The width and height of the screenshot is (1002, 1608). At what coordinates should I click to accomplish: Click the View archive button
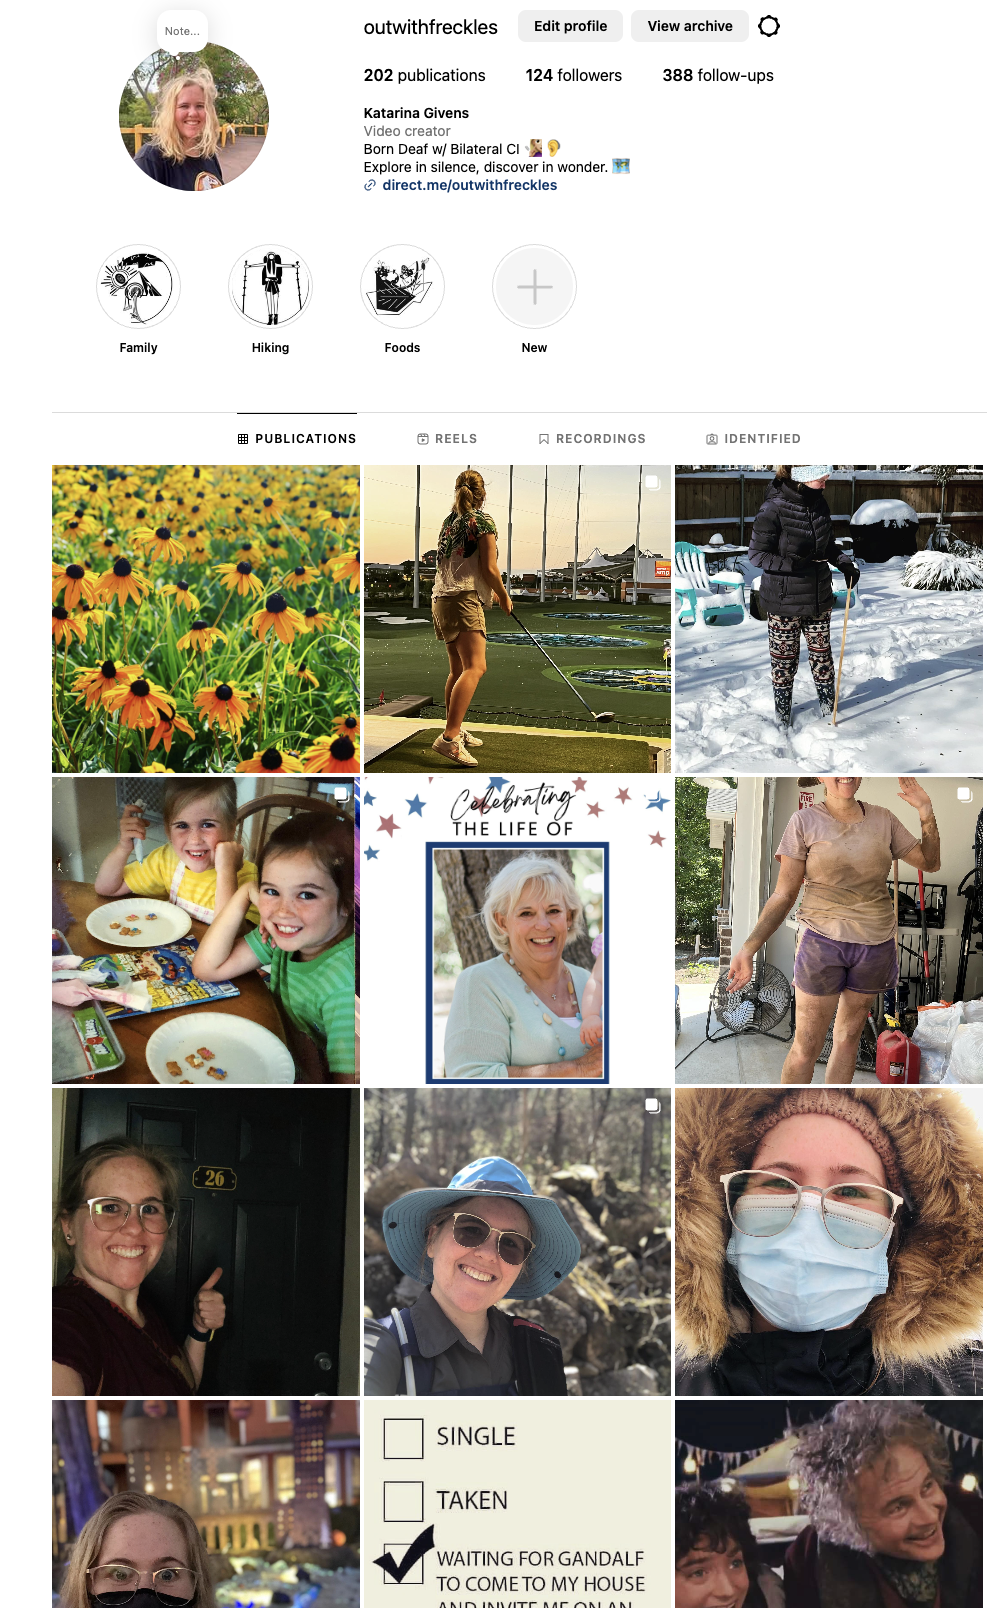[x=690, y=26]
